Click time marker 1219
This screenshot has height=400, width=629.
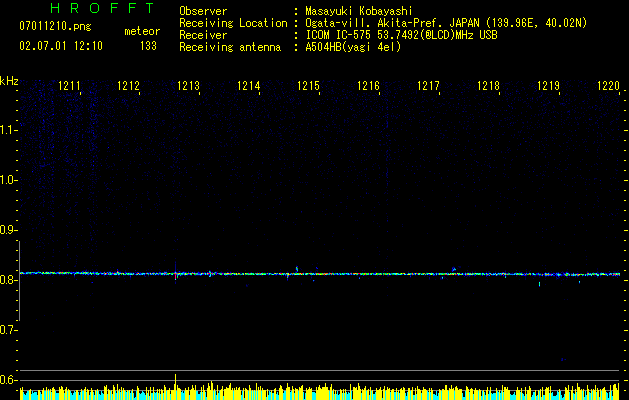[x=548, y=86]
